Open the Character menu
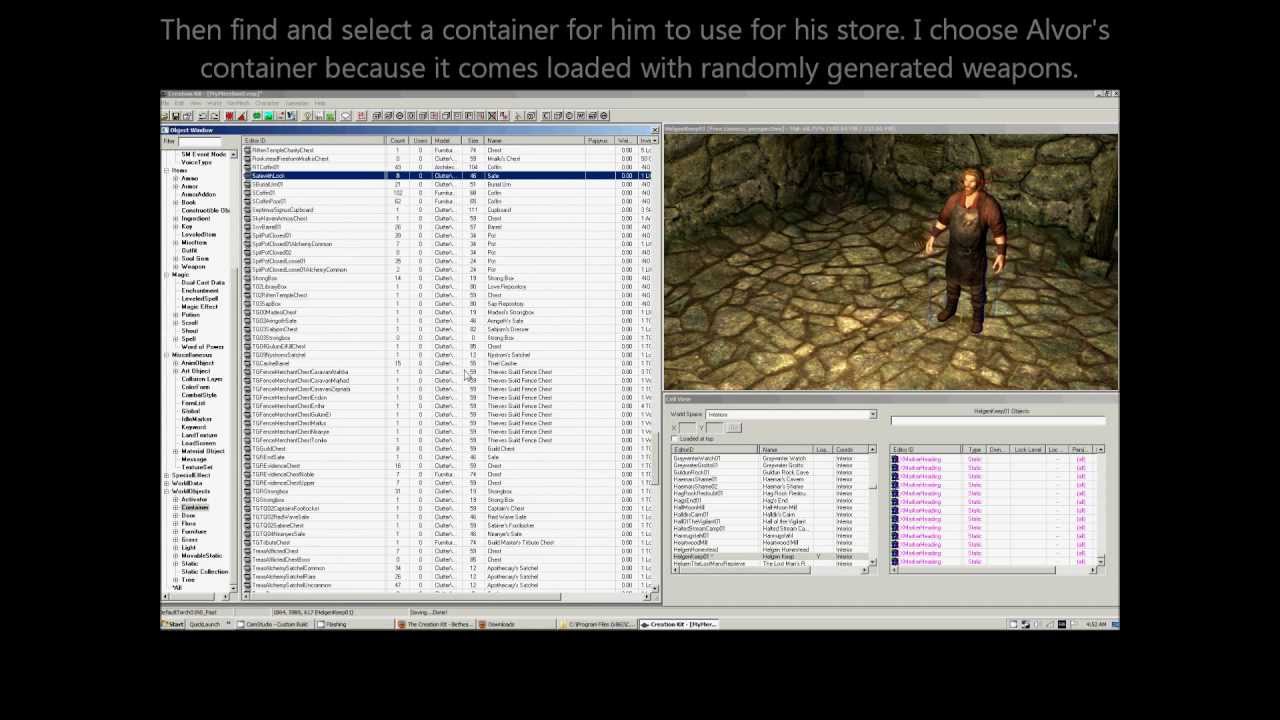The width and height of the screenshot is (1280, 720). click(x=267, y=103)
